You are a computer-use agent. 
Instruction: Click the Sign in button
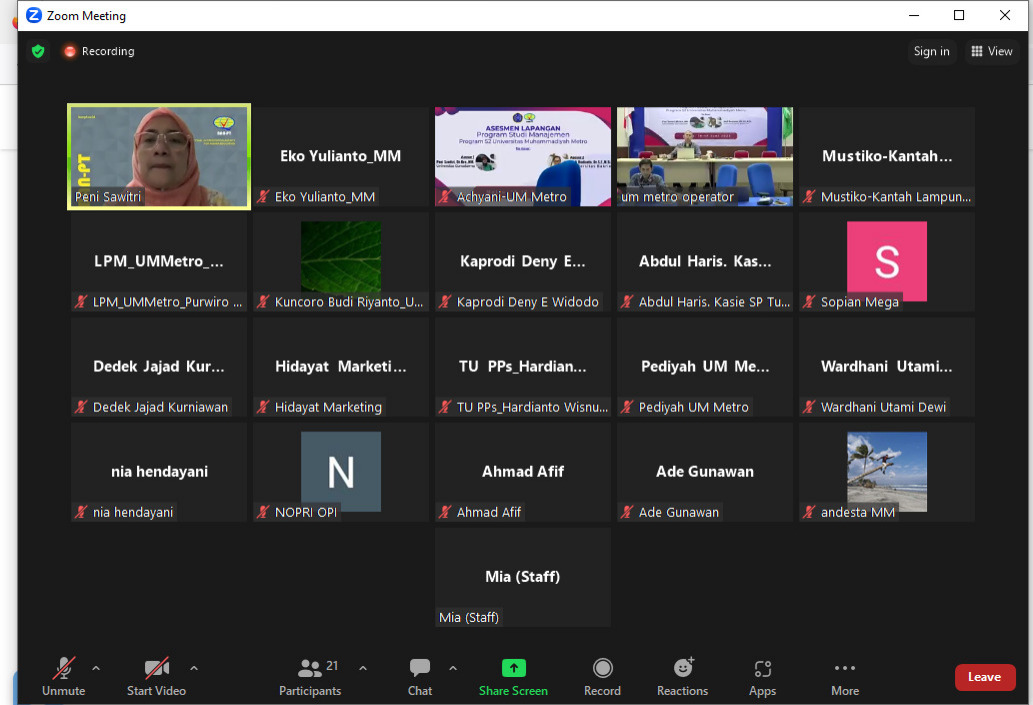click(x=931, y=51)
